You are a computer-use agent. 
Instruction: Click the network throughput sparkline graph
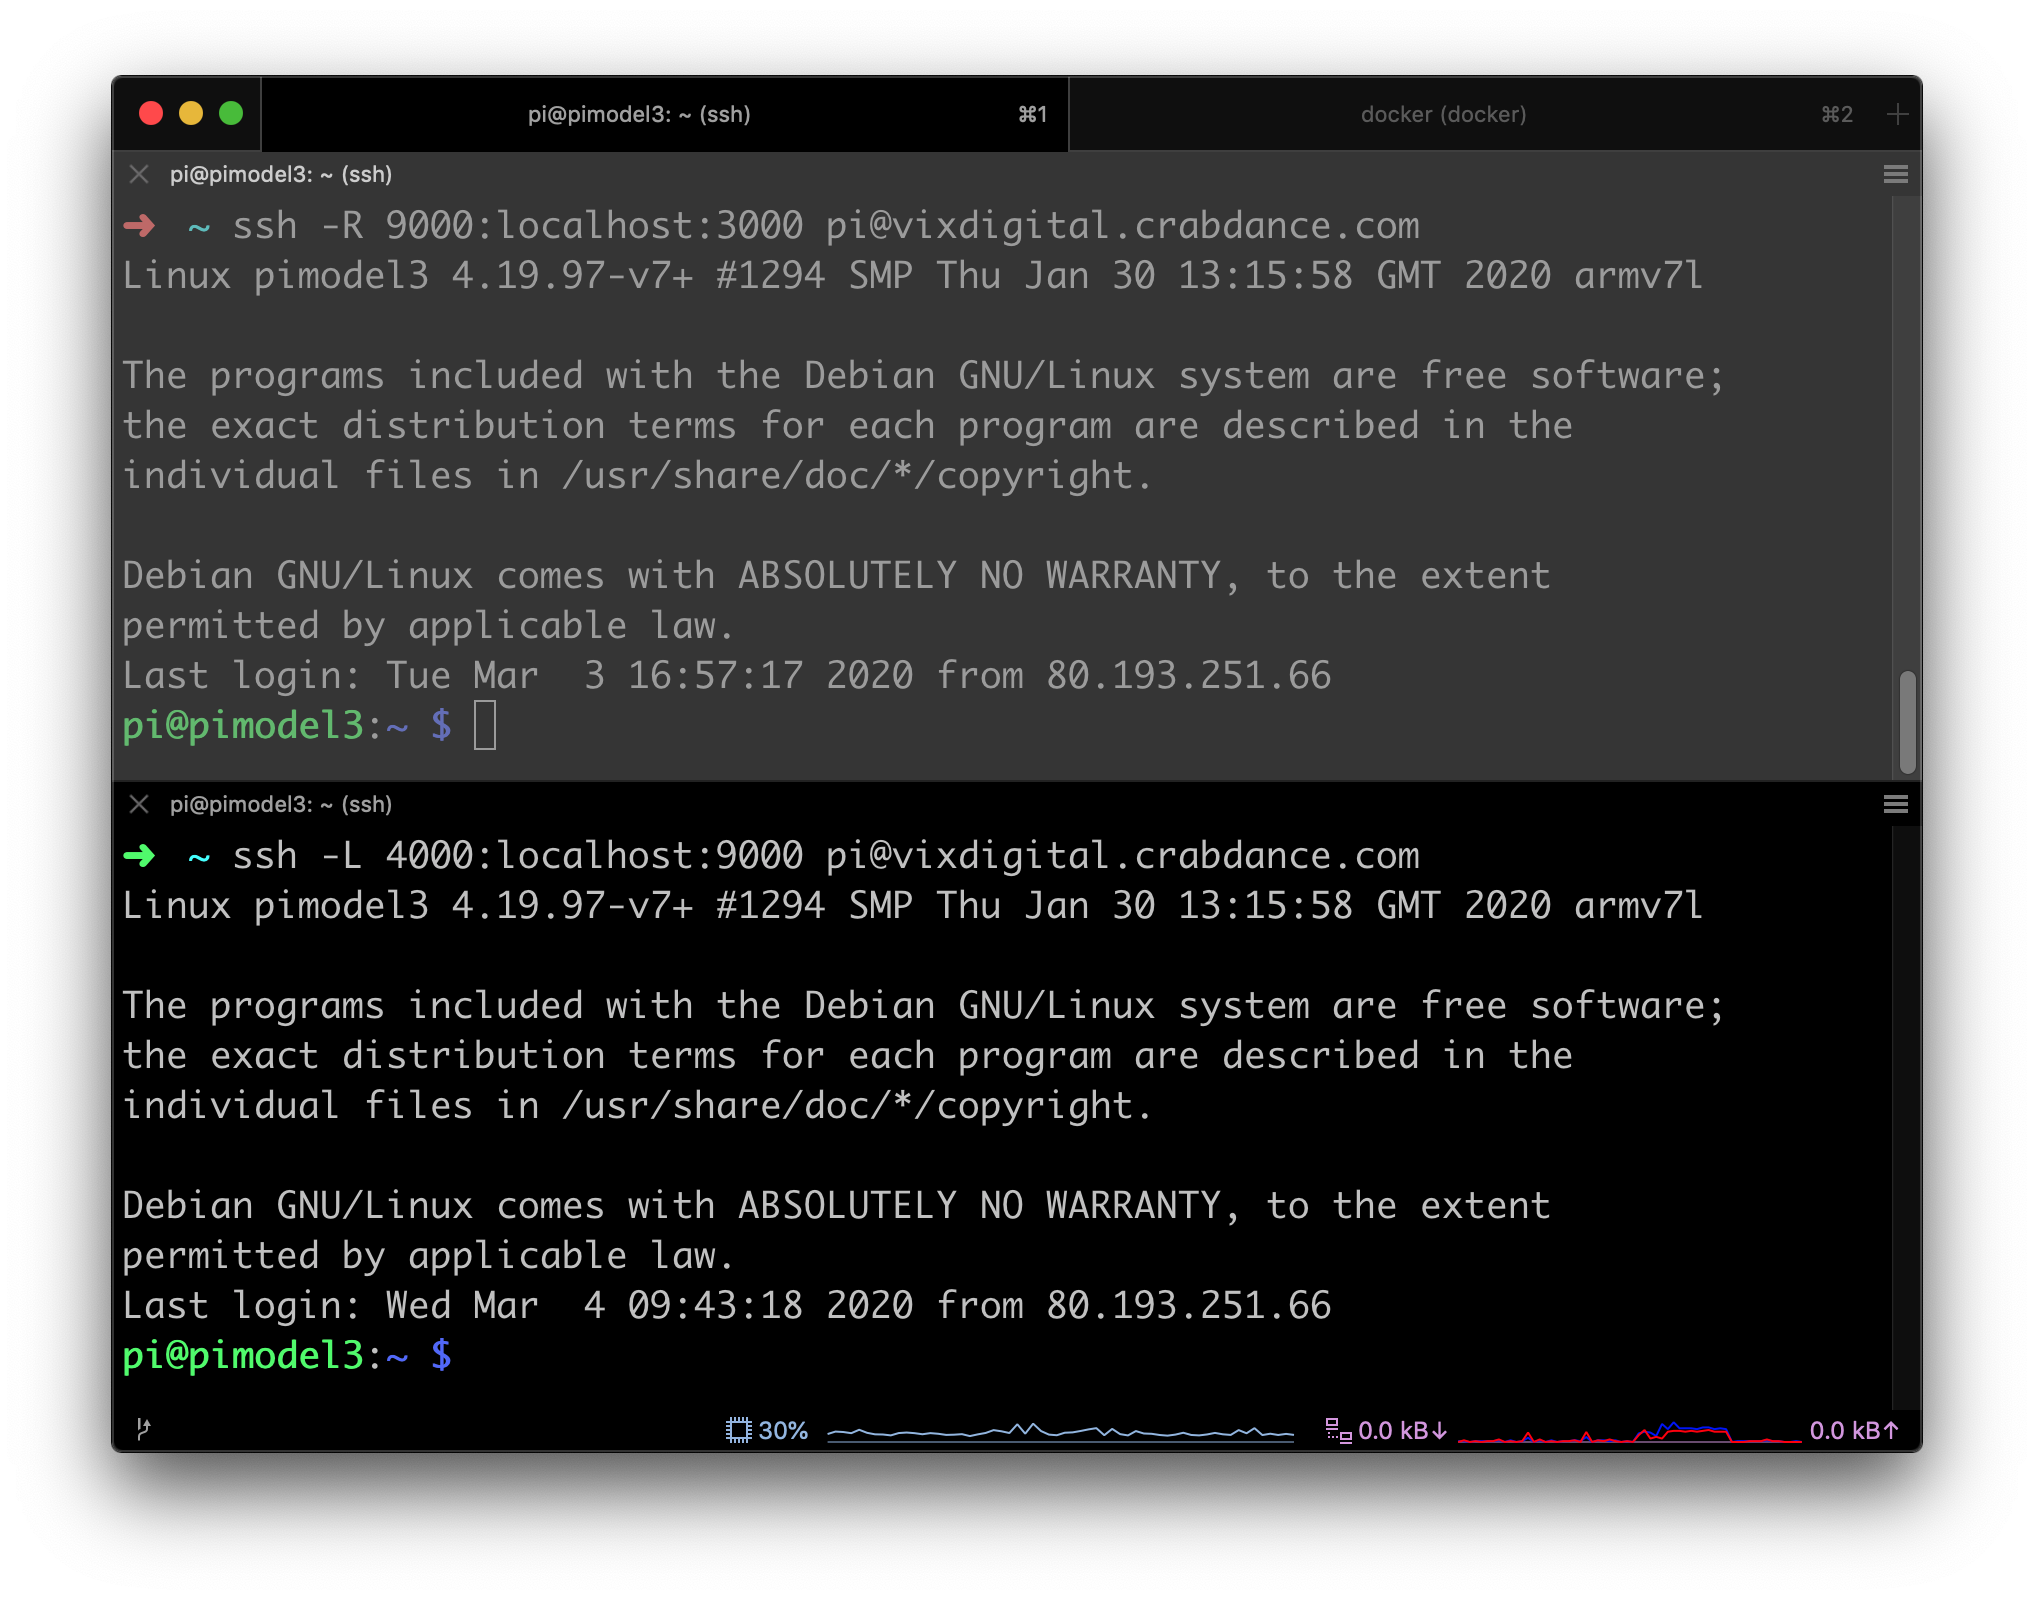coord(1629,1431)
